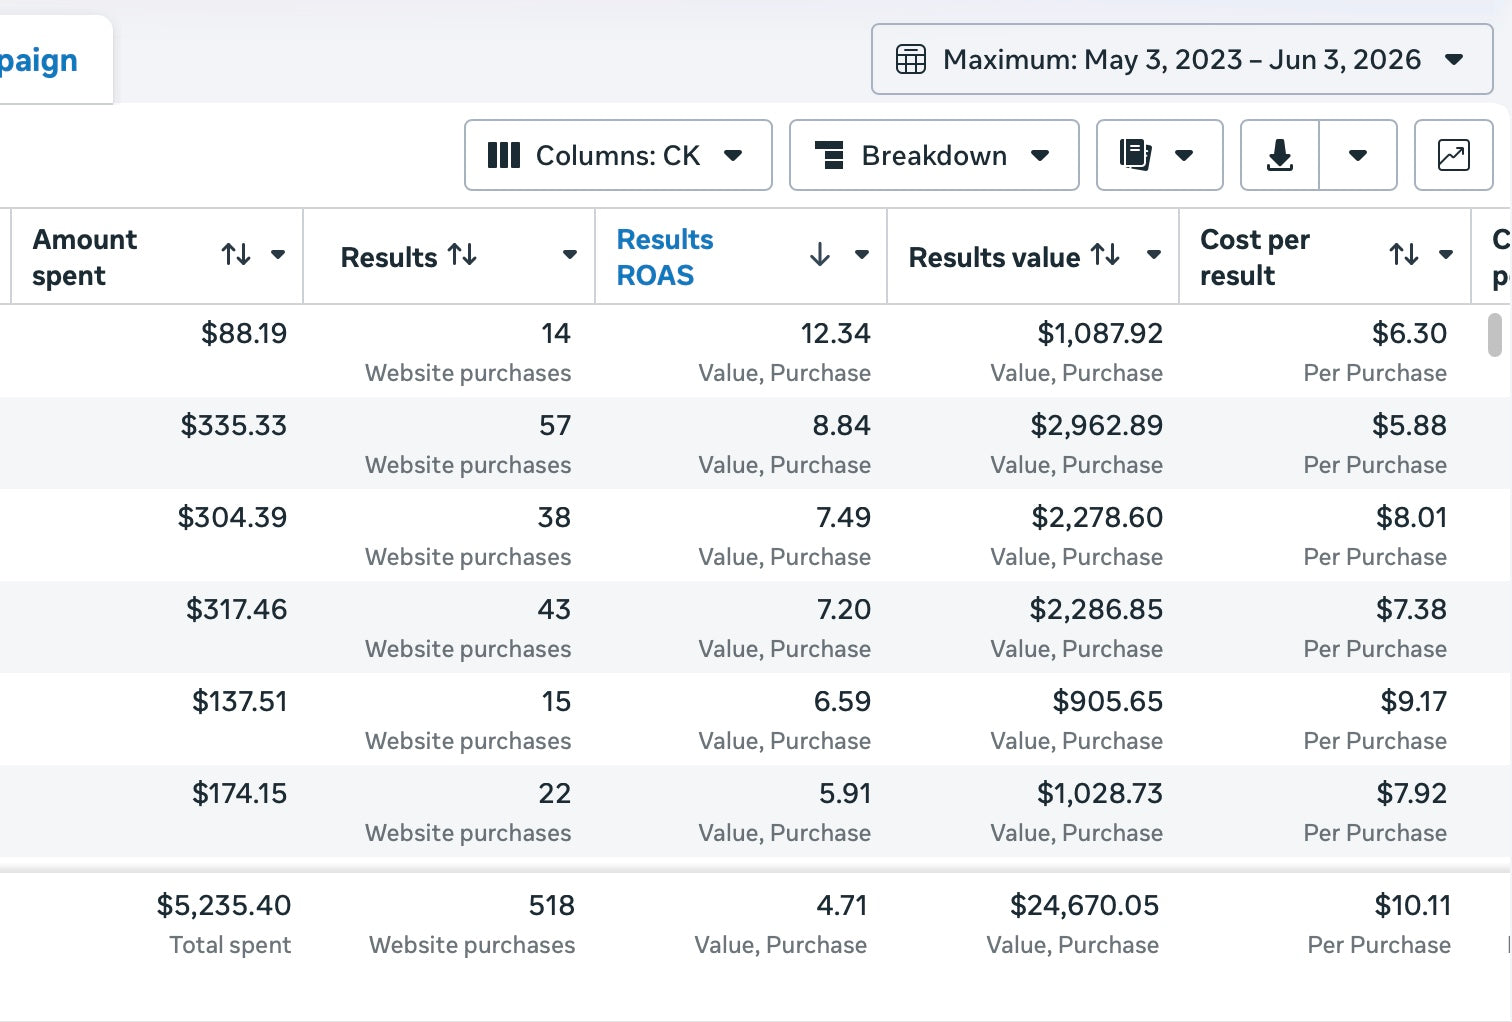
Task: Select the 518 total results value
Action: (x=552, y=905)
